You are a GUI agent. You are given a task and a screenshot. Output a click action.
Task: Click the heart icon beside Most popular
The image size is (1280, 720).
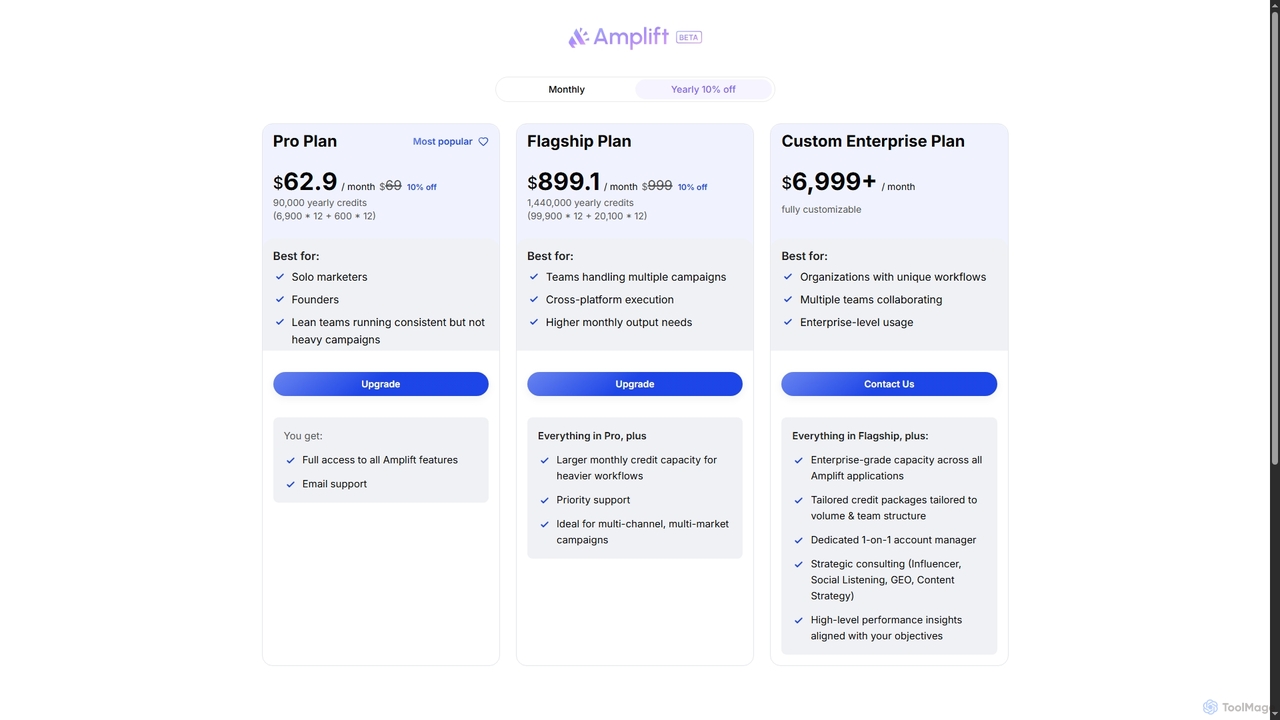coord(483,142)
